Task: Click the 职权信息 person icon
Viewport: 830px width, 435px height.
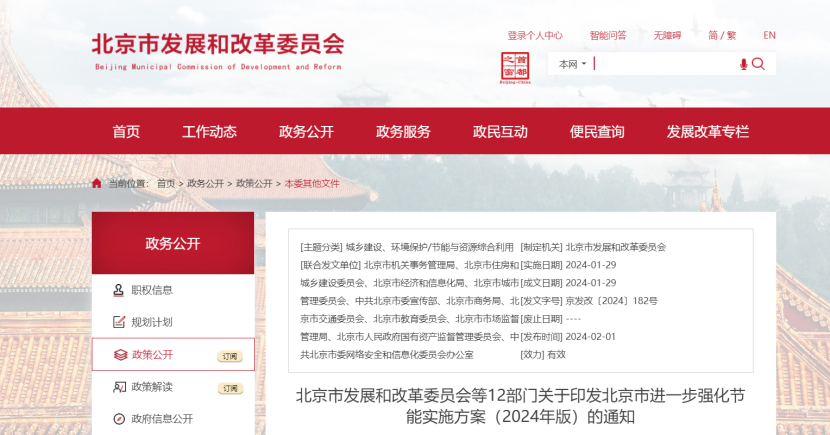Action: coord(119,290)
